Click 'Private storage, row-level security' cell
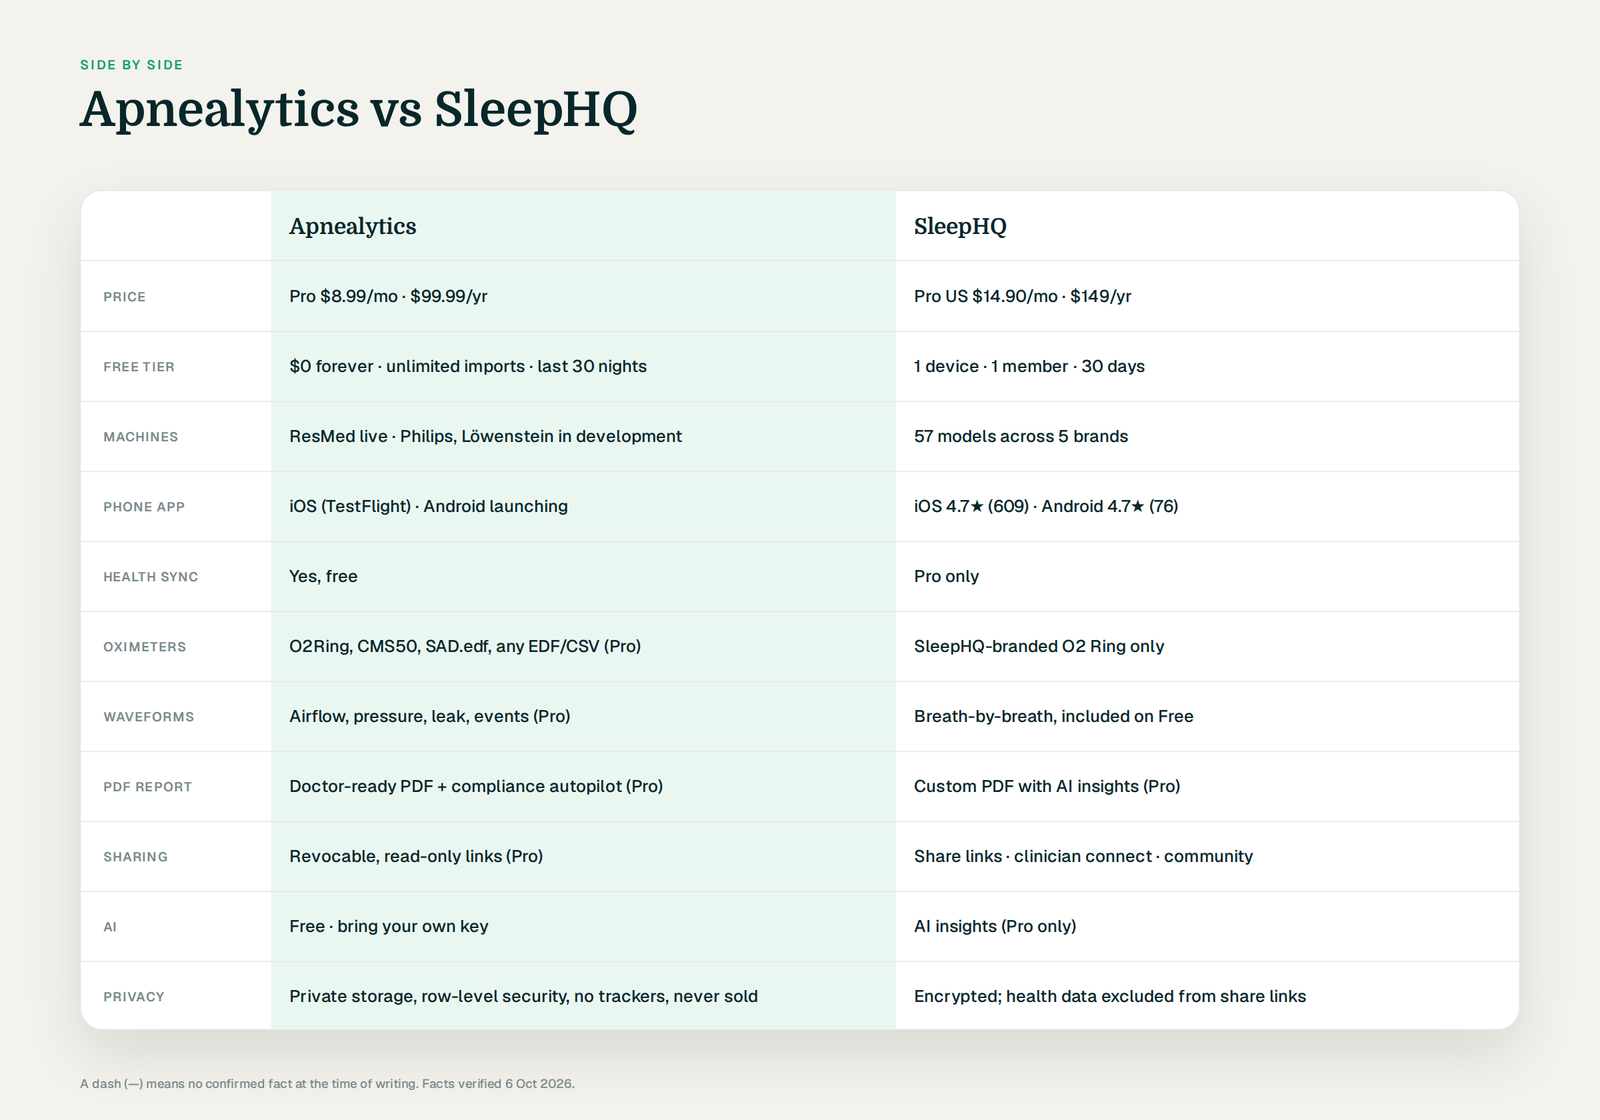This screenshot has width=1600, height=1120. pyautogui.click(x=524, y=996)
